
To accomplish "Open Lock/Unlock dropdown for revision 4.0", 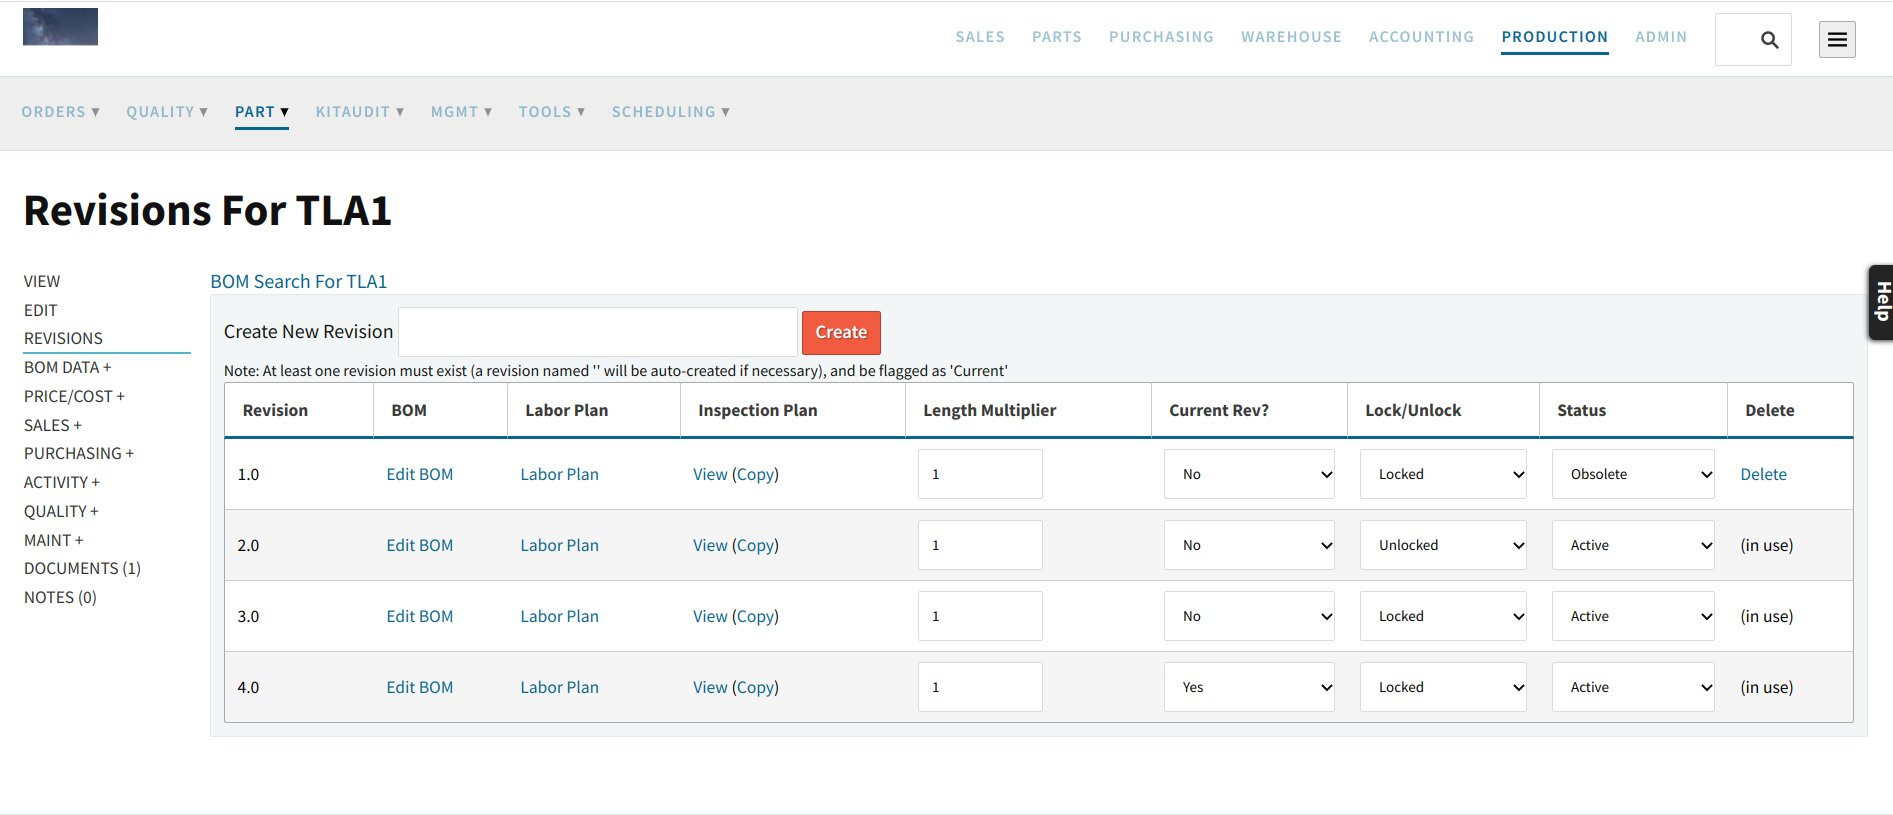I will [1443, 687].
